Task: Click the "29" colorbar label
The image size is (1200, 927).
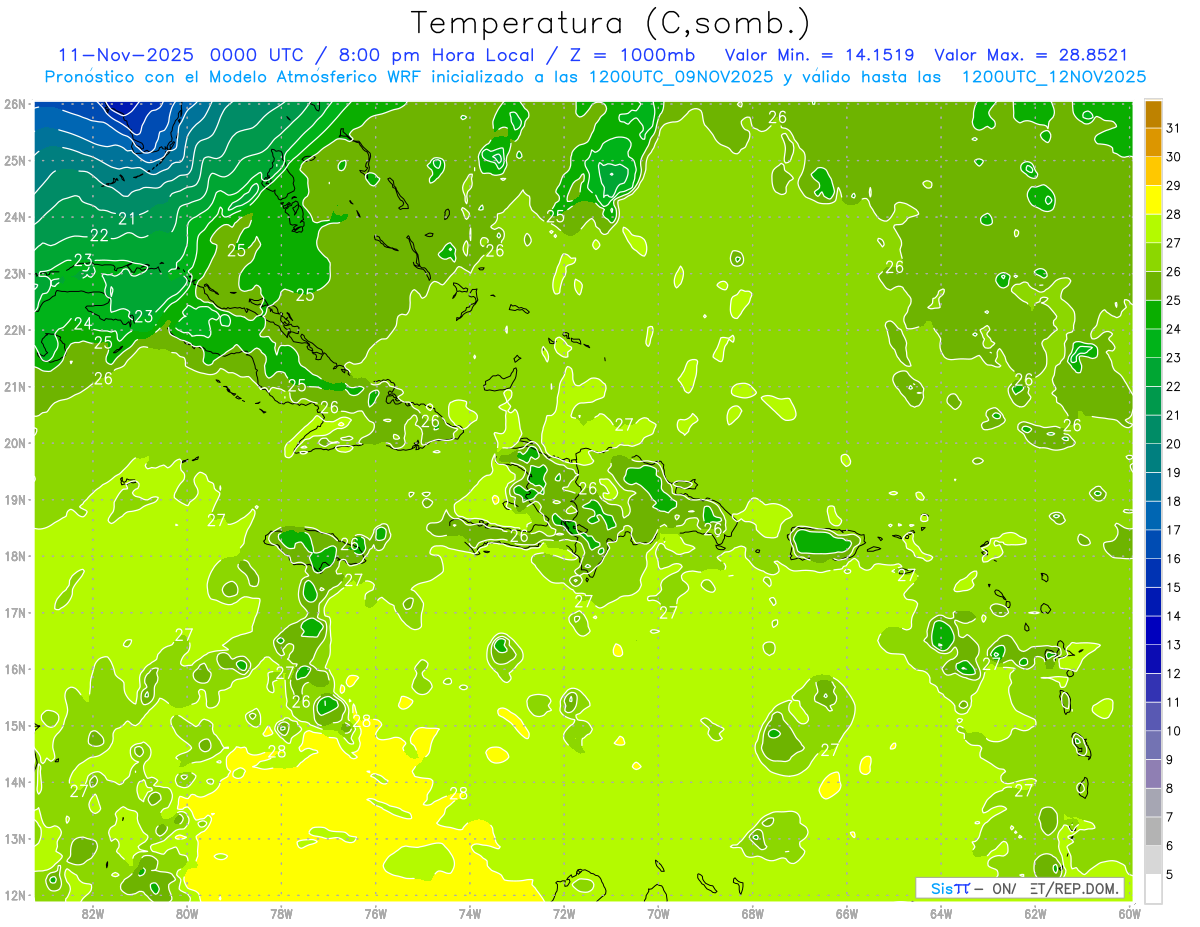Action: pos(1173,186)
